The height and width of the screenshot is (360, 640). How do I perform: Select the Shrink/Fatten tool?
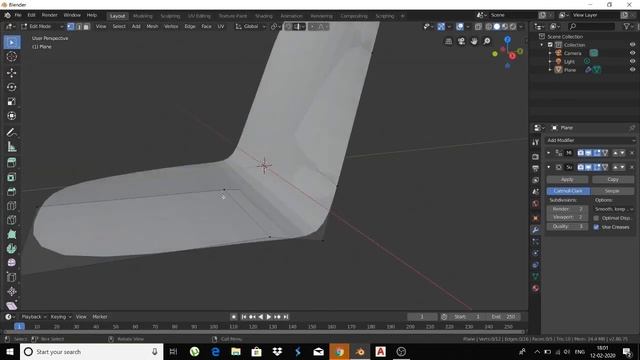[x=11, y=291]
